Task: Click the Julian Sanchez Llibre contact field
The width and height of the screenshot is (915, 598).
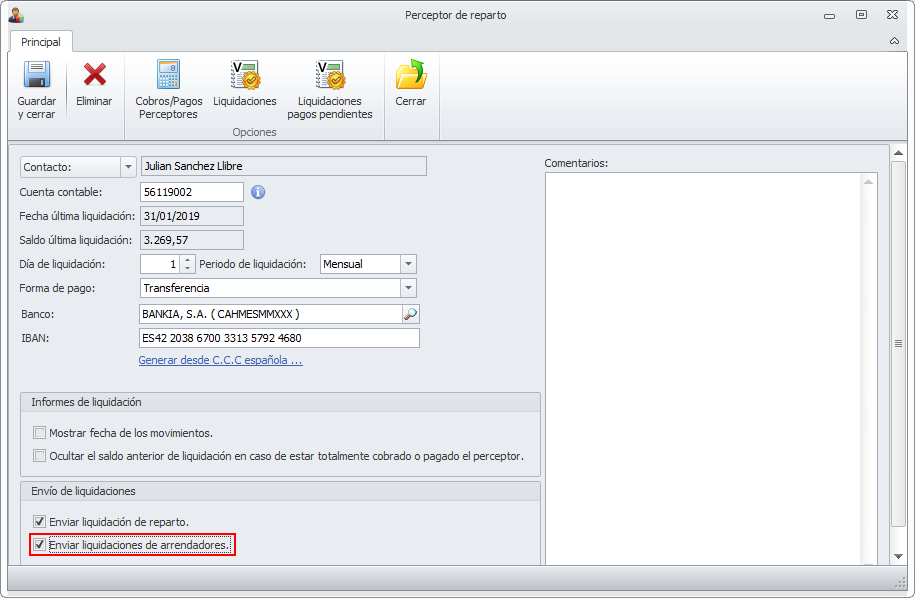Action: coord(284,166)
